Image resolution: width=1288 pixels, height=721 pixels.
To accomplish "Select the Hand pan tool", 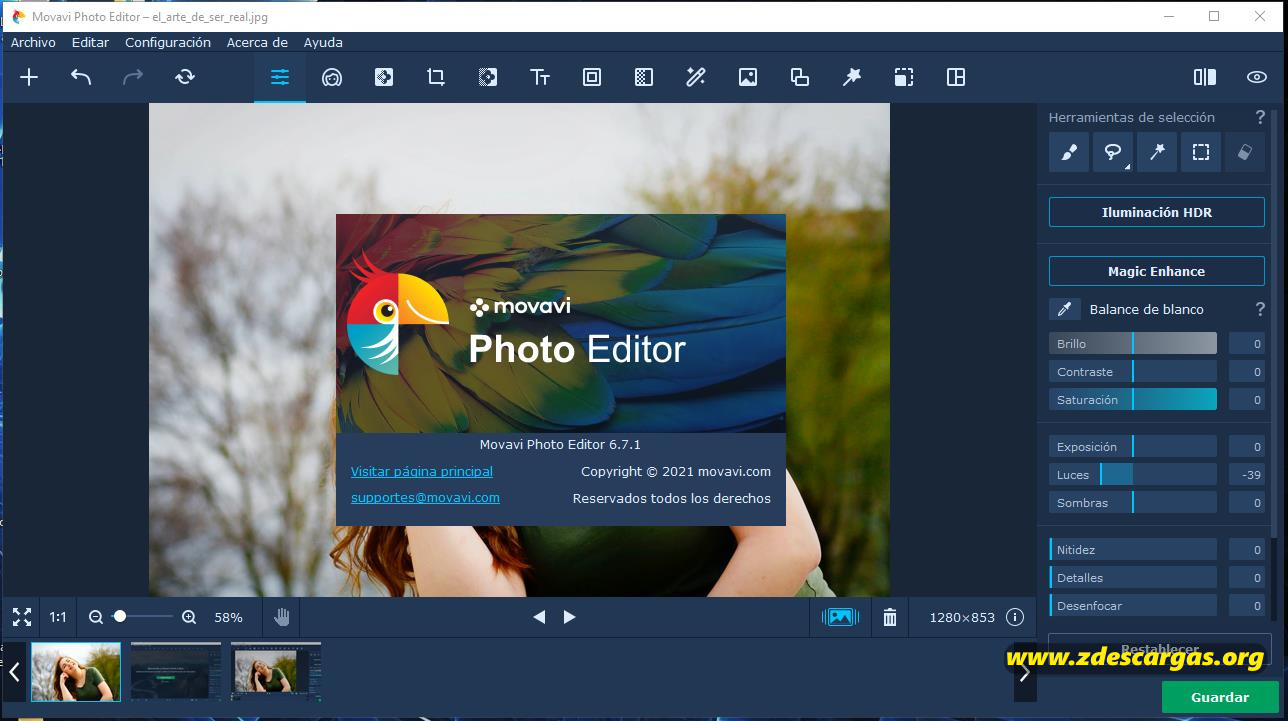I will click(282, 617).
